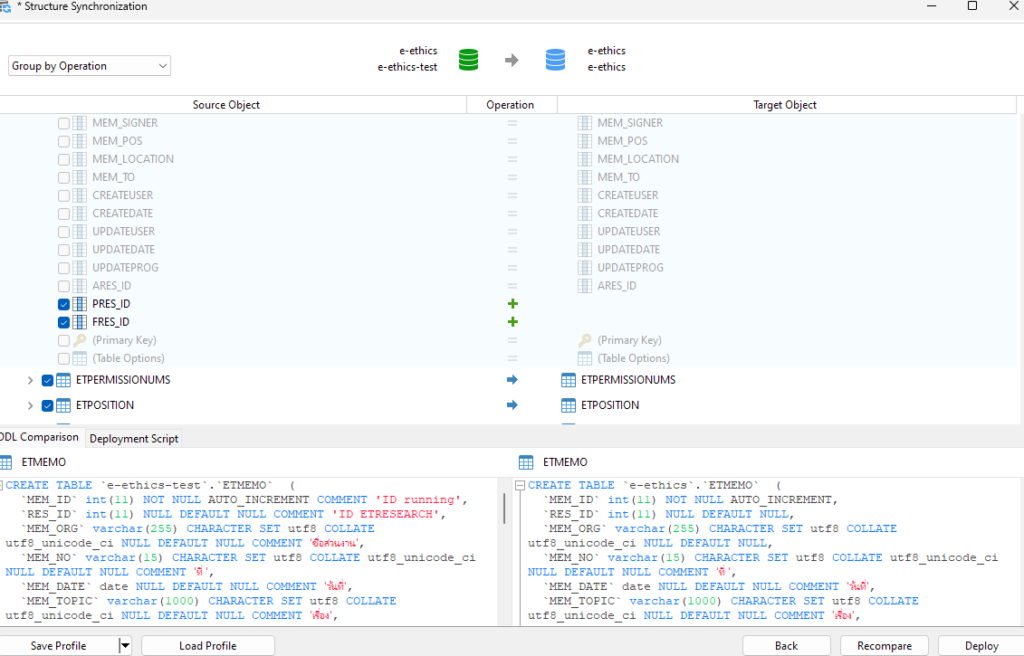Click the target ETPOSITION table icon
The height and width of the screenshot is (656, 1024).
coord(568,405)
